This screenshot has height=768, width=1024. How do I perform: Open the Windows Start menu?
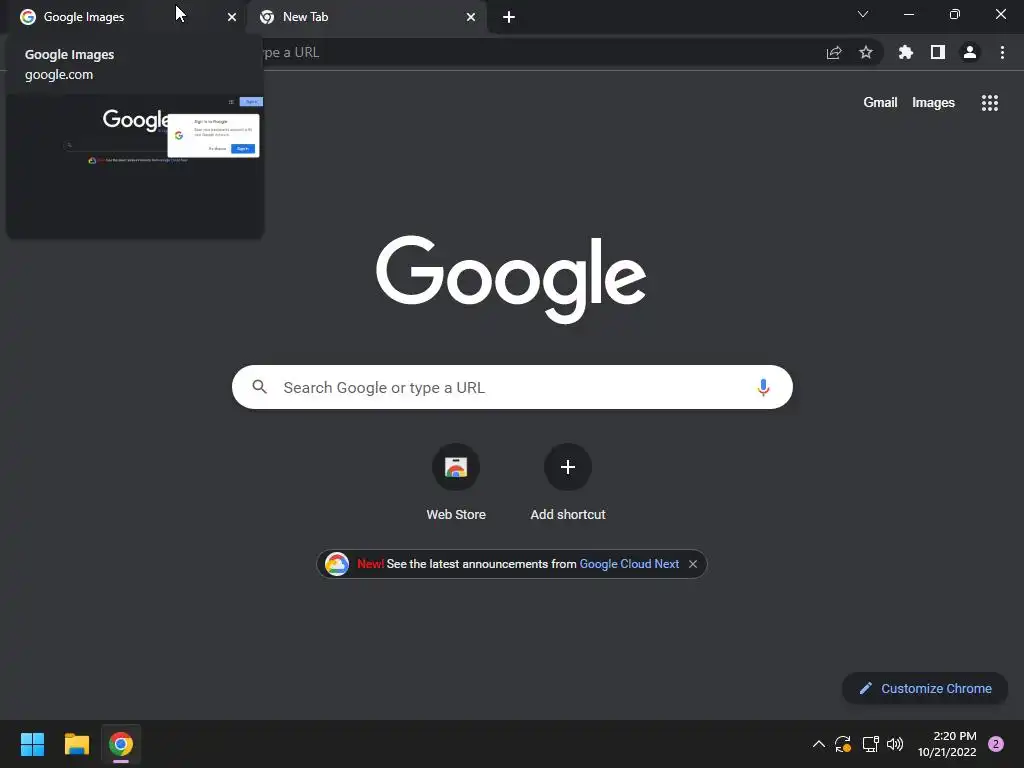point(32,744)
